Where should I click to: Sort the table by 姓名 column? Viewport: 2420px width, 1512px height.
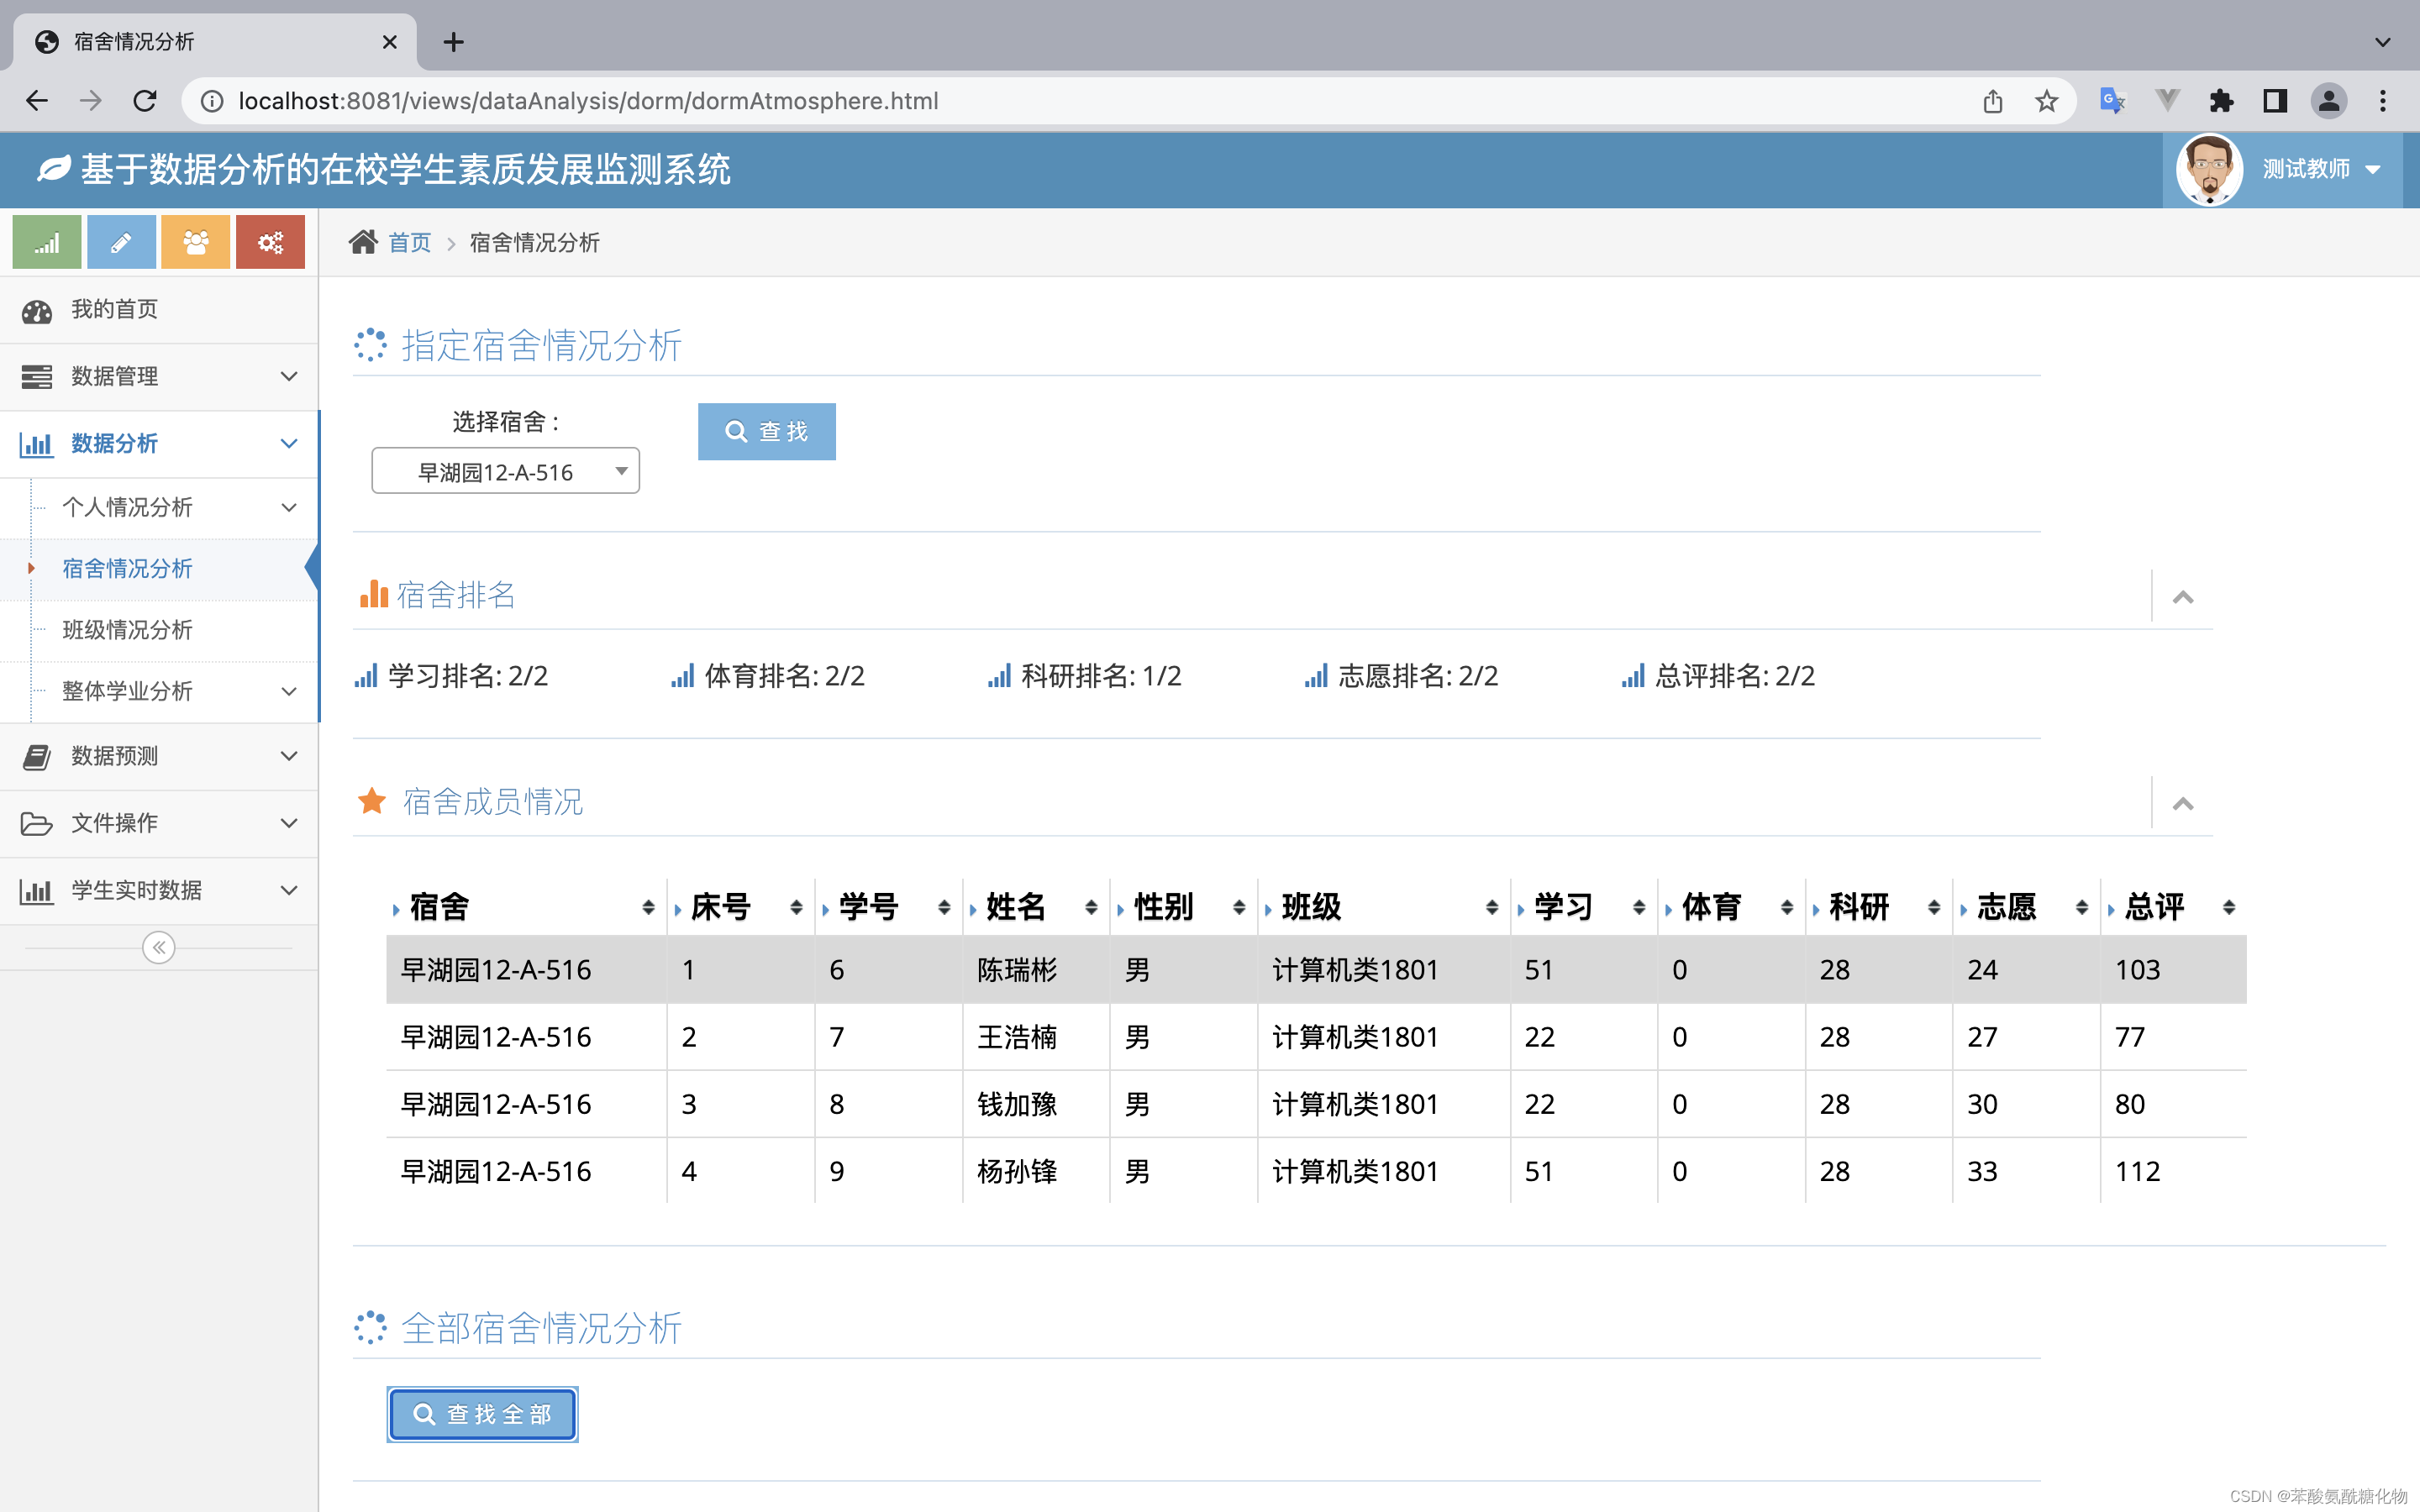point(1090,907)
